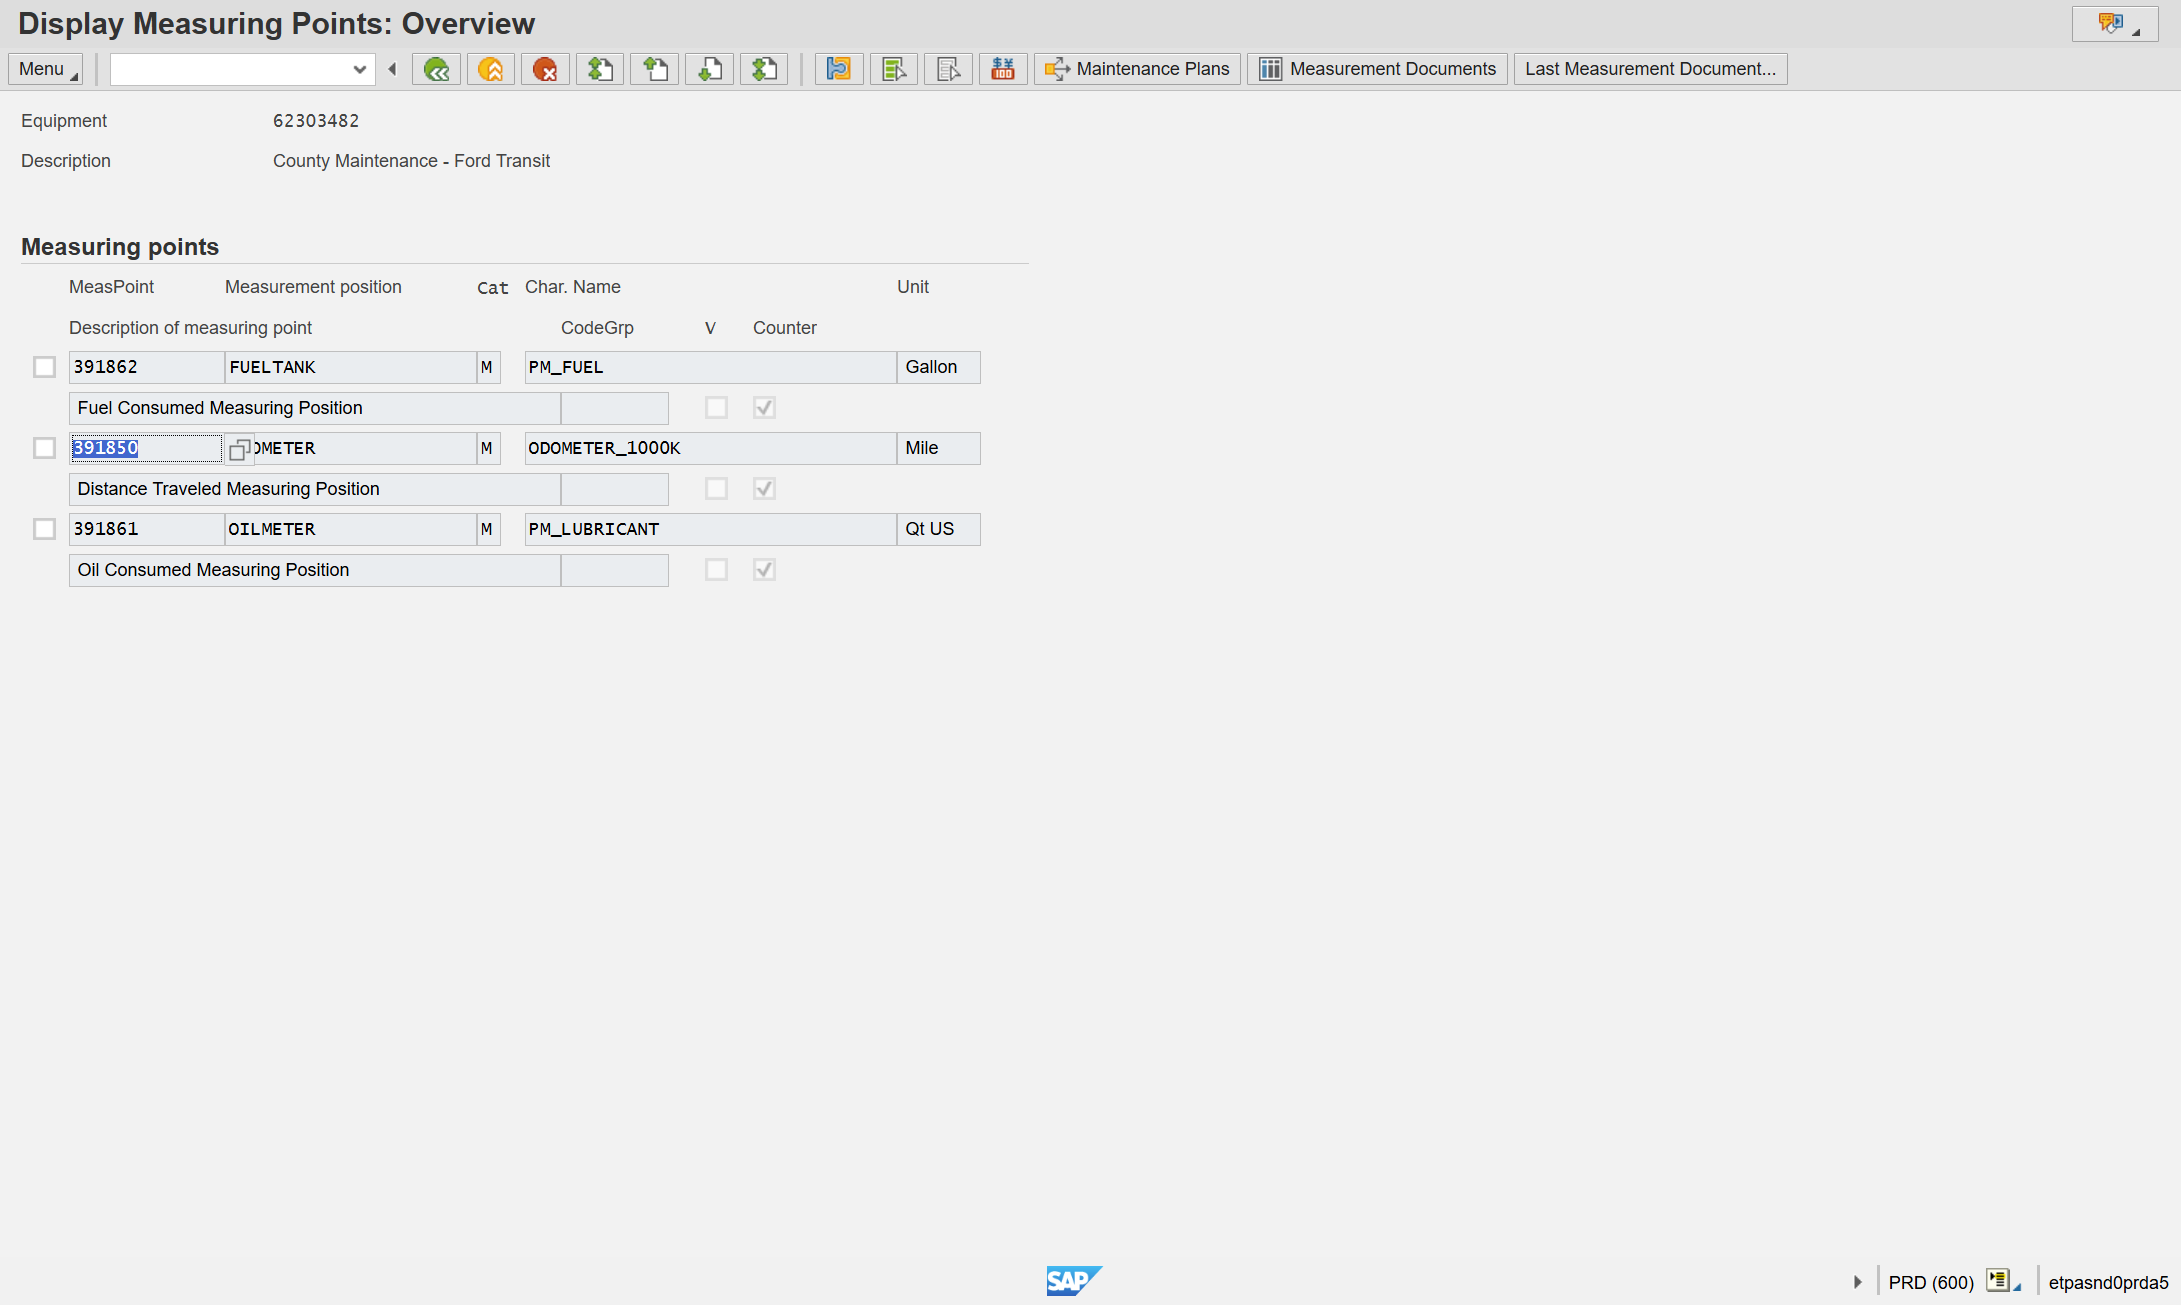The width and height of the screenshot is (2181, 1305).
Task: Open Maintenance Plans
Action: [x=1137, y=69]
